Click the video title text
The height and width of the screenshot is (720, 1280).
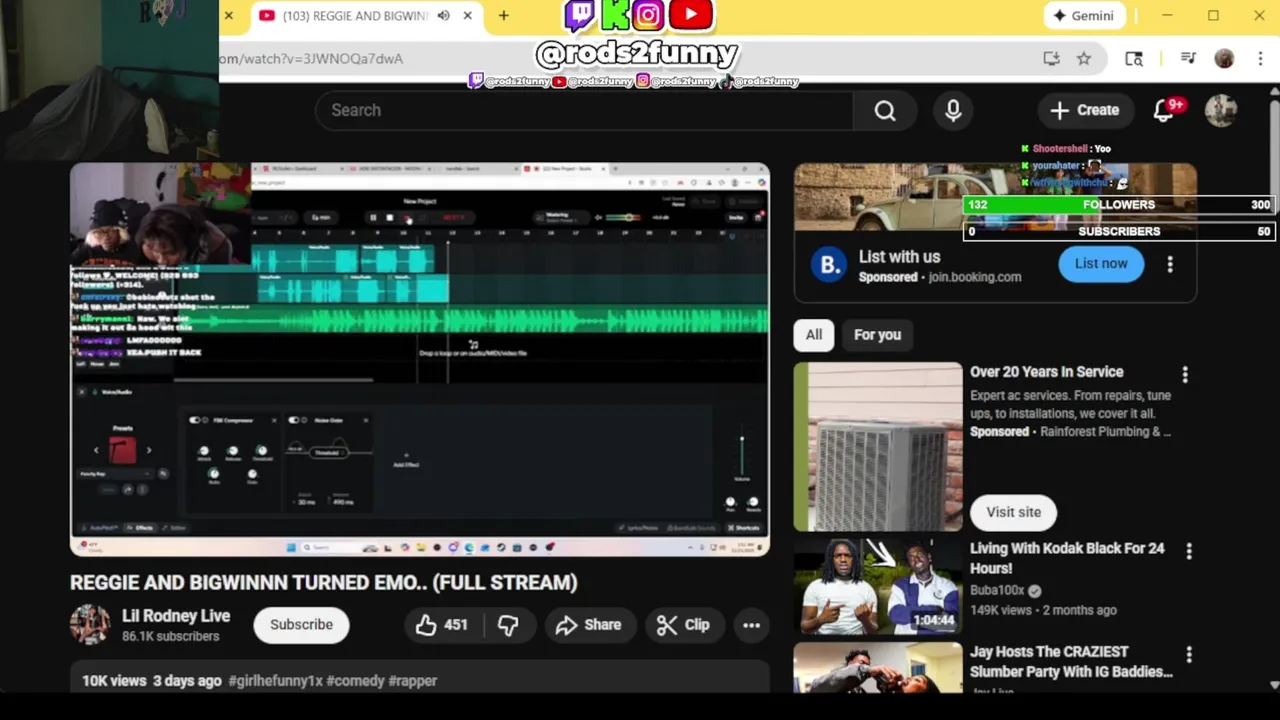click(x=324, y=582)
